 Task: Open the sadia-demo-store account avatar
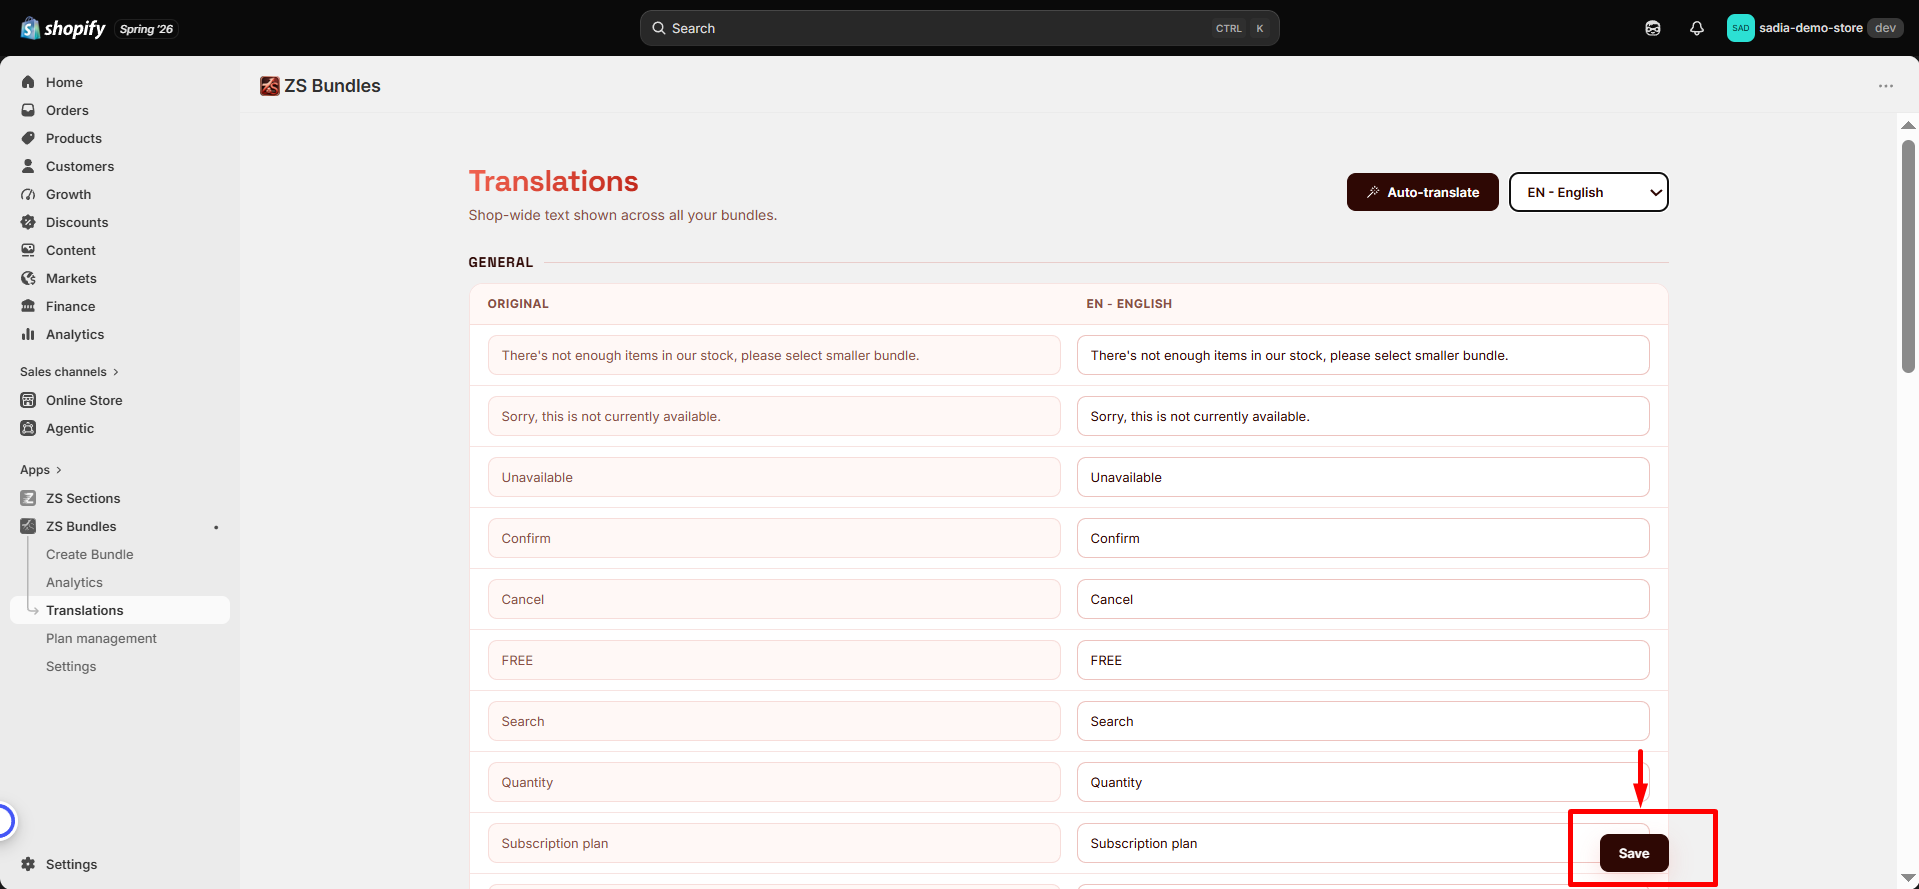pos(1740,28)
